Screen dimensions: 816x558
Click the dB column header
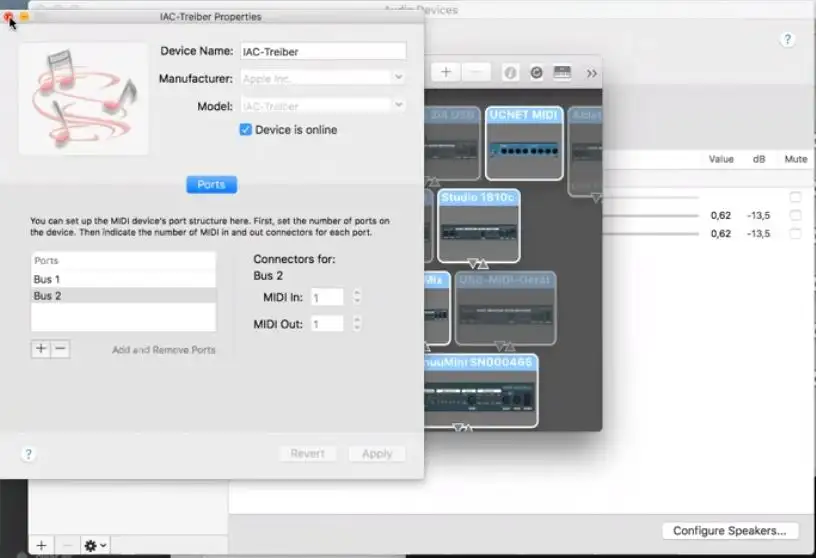(759, 159)
